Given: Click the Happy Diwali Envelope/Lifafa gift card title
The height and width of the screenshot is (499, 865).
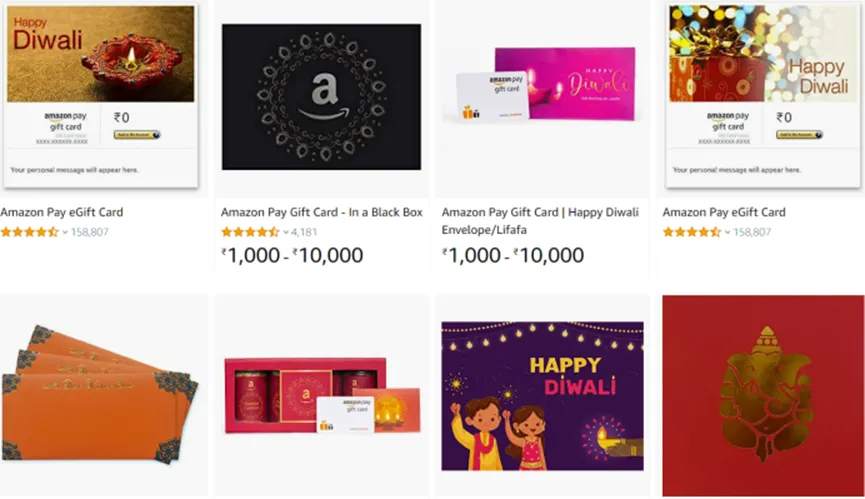Looking at the screenshot, I should 540,221.
